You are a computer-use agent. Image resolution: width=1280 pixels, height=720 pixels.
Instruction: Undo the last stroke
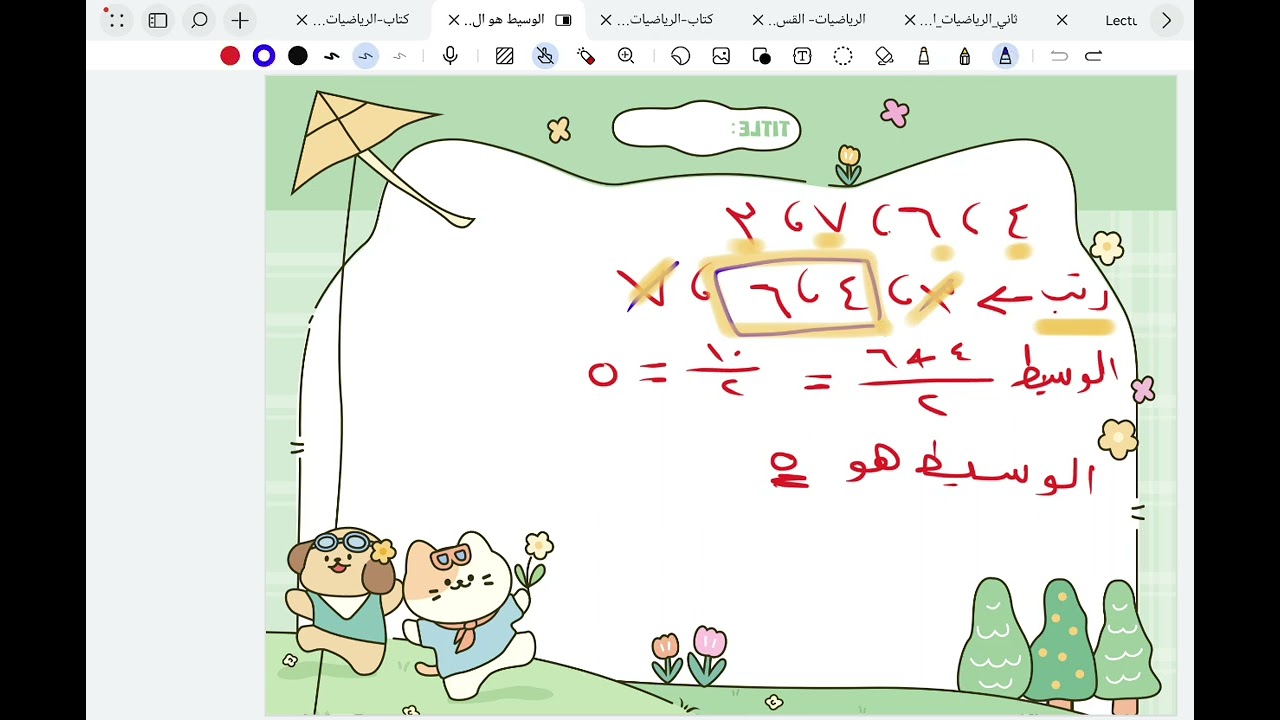(1059, 56)
